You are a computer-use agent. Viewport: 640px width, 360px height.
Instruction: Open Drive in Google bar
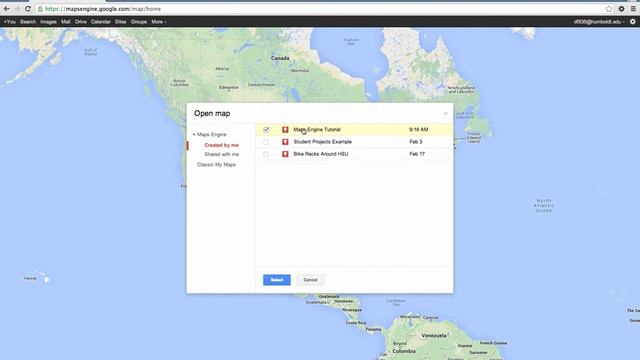pyautogui.click(x=80, y=22)
